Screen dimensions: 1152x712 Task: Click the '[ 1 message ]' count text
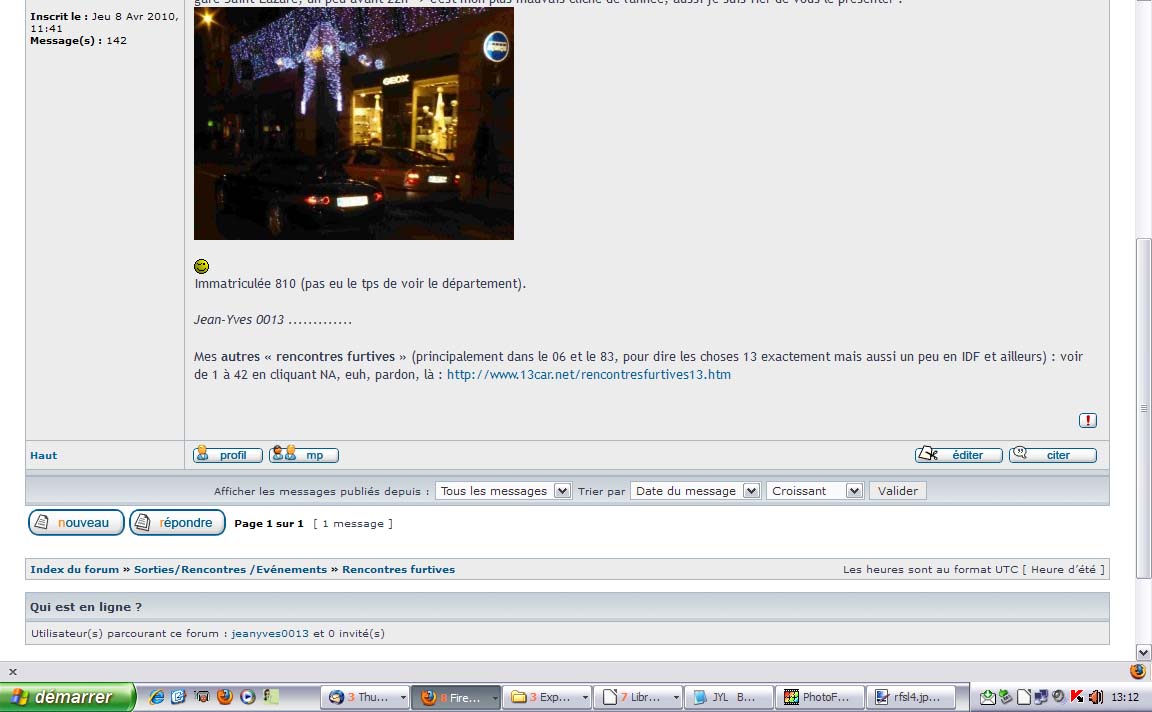[353, 524]
